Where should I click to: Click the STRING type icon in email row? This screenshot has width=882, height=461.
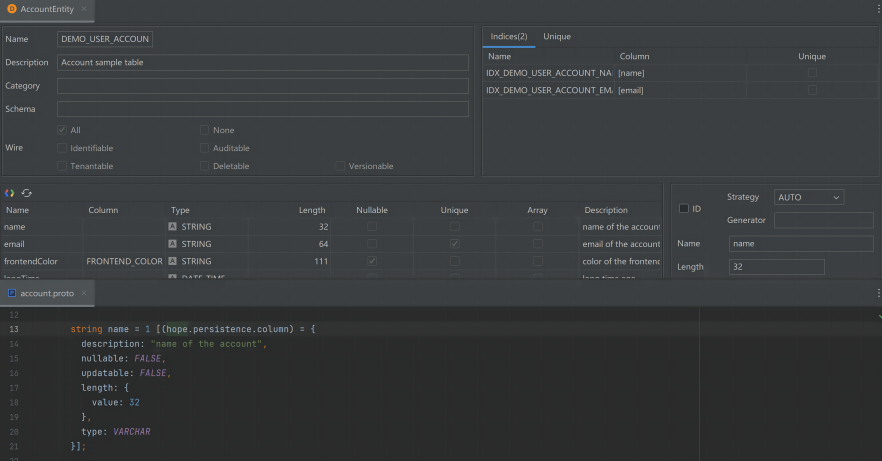pos(173,244)
